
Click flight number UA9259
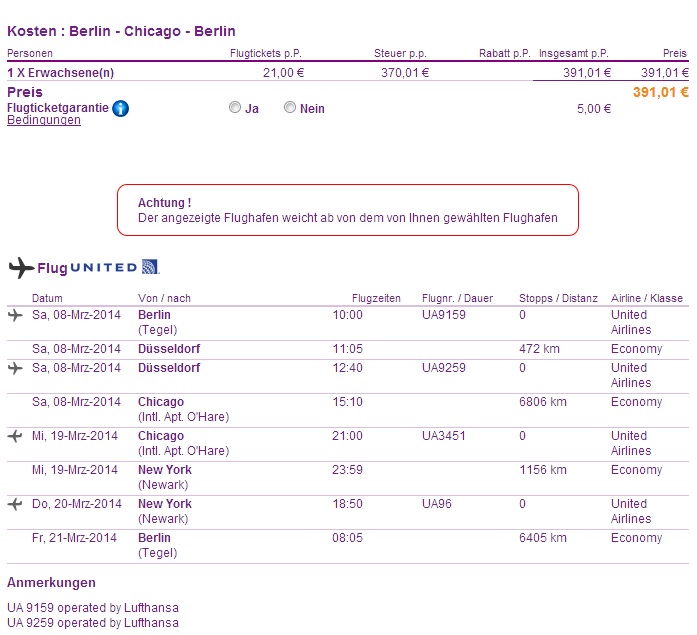[x=444, y=368]
